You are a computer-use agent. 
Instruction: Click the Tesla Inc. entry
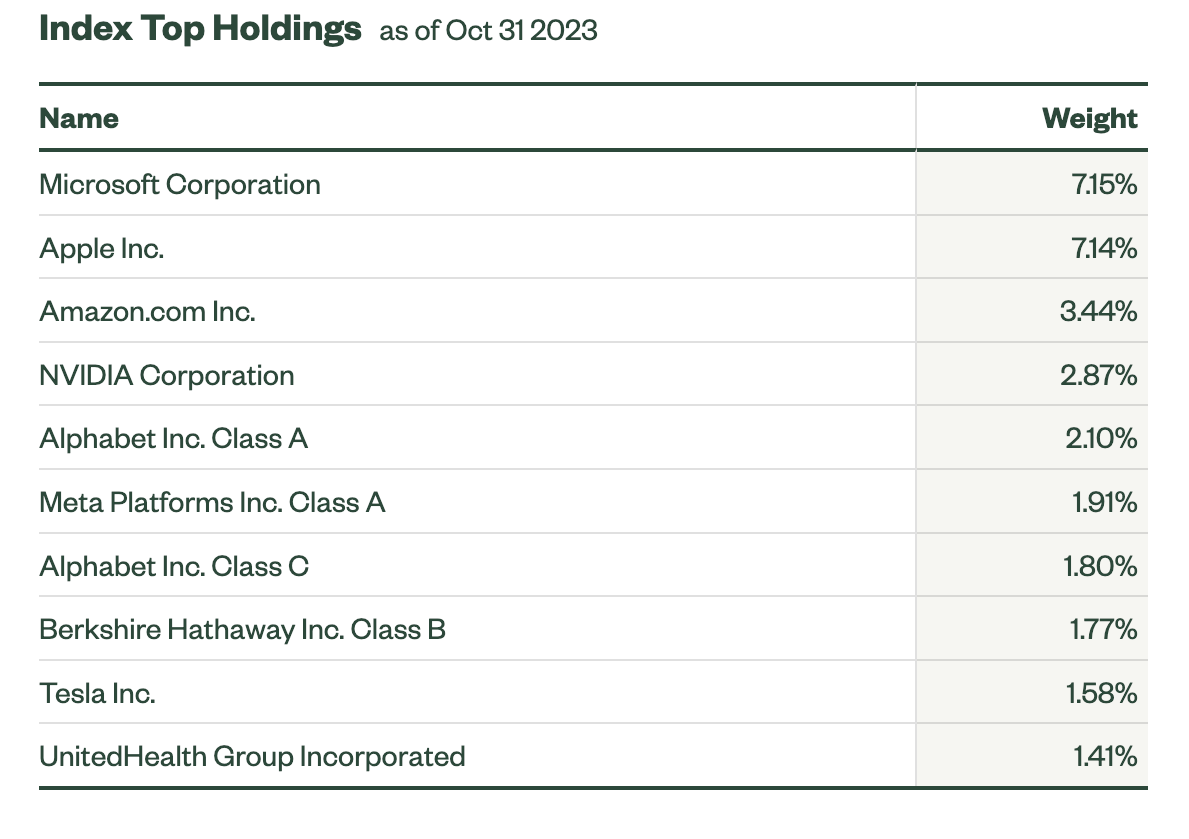click(97, 693)
